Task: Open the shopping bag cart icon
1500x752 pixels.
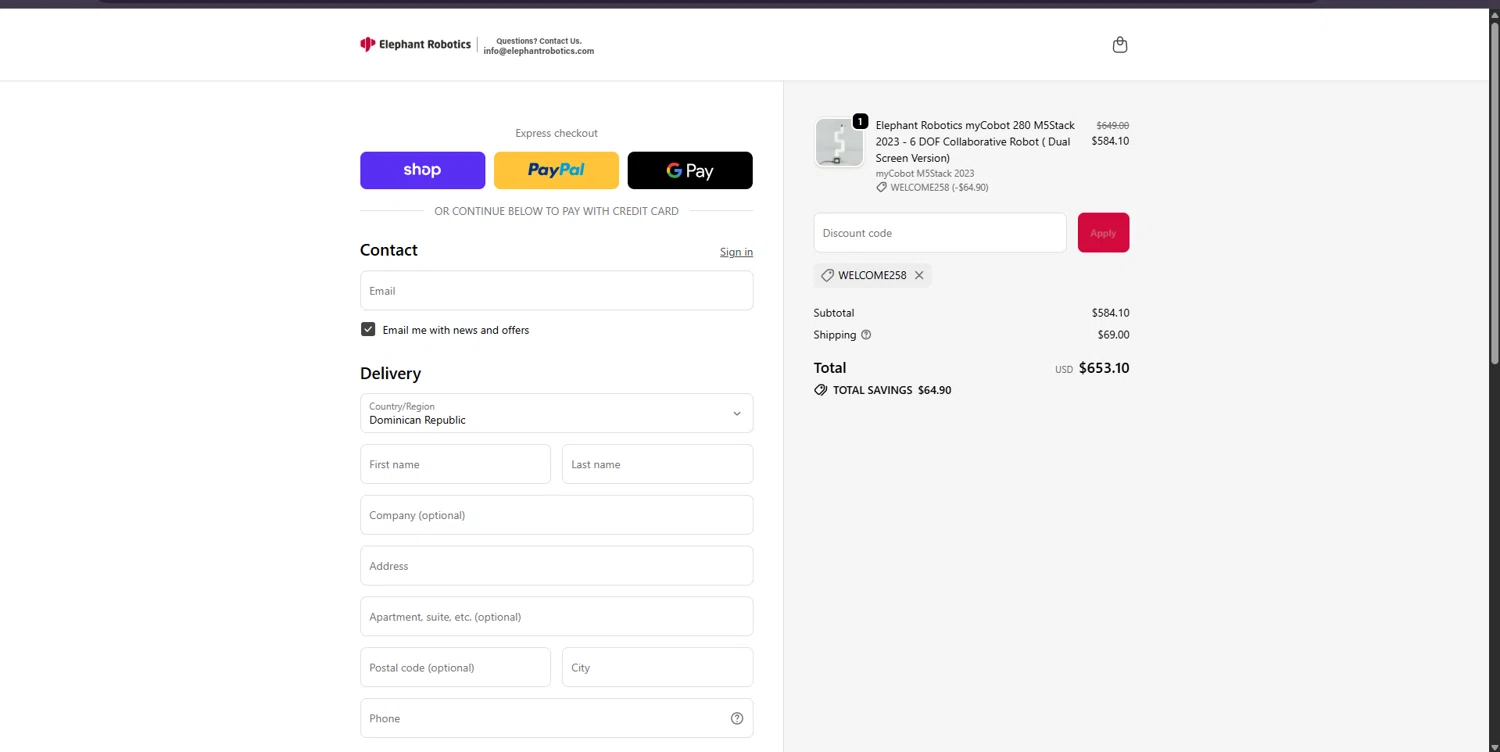Action: pyautogui.click(x=1120, y=45)
